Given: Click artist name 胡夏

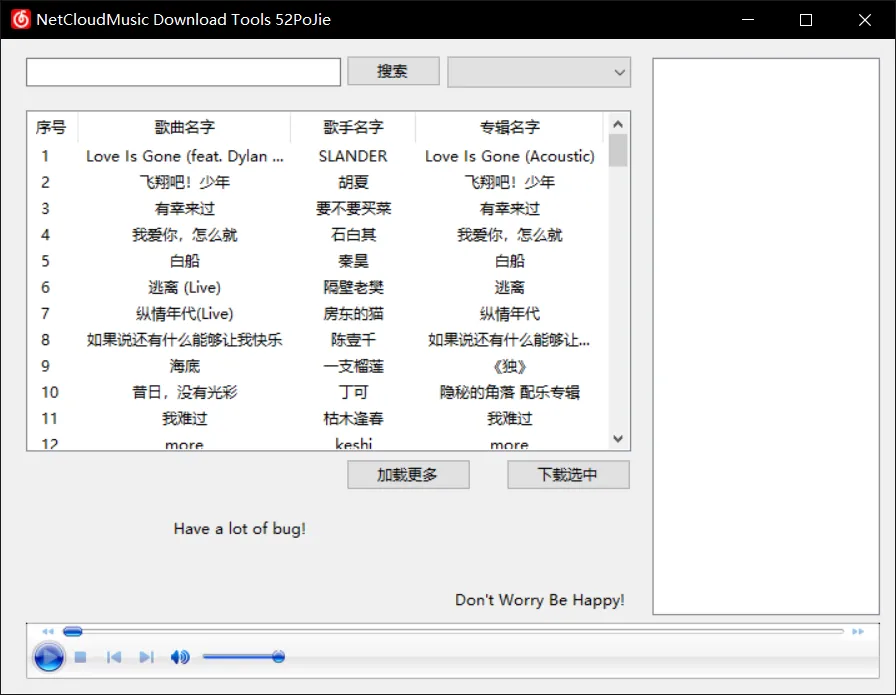Looking at the screenshot, I should click(x=353, y=182).
